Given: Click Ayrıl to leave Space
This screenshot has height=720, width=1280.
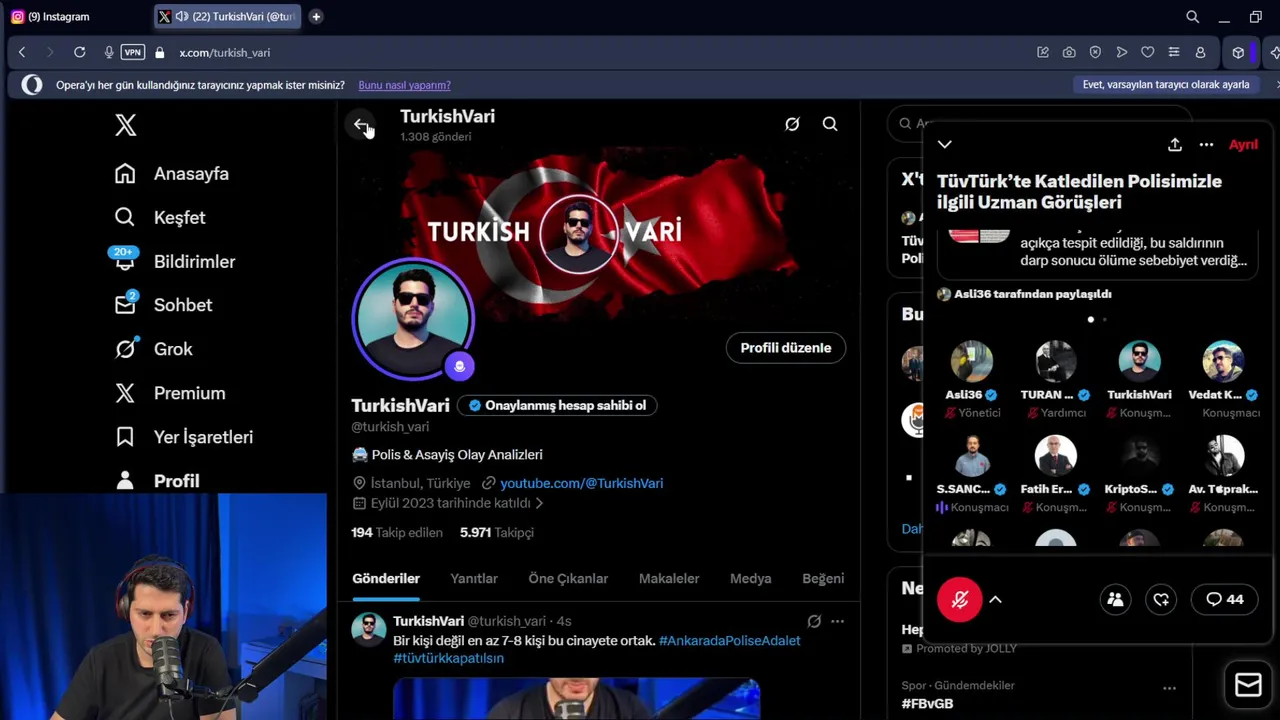Looking at the screenshot, I should [1243, 145].
